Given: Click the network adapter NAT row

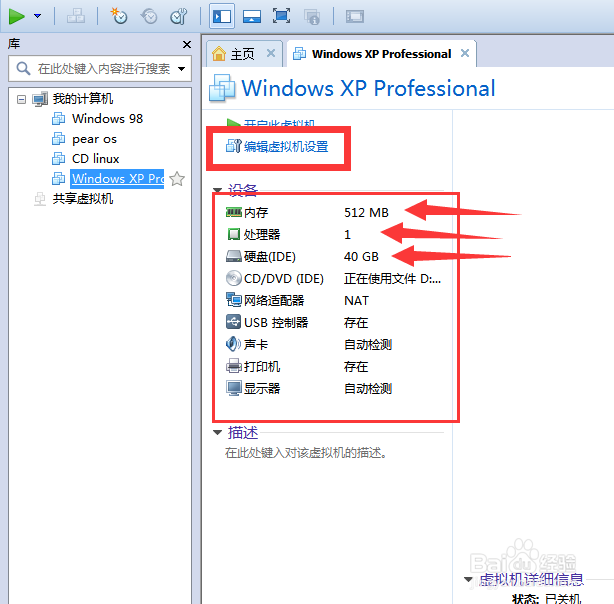Looking at the screenshot, I should [335, 300].
